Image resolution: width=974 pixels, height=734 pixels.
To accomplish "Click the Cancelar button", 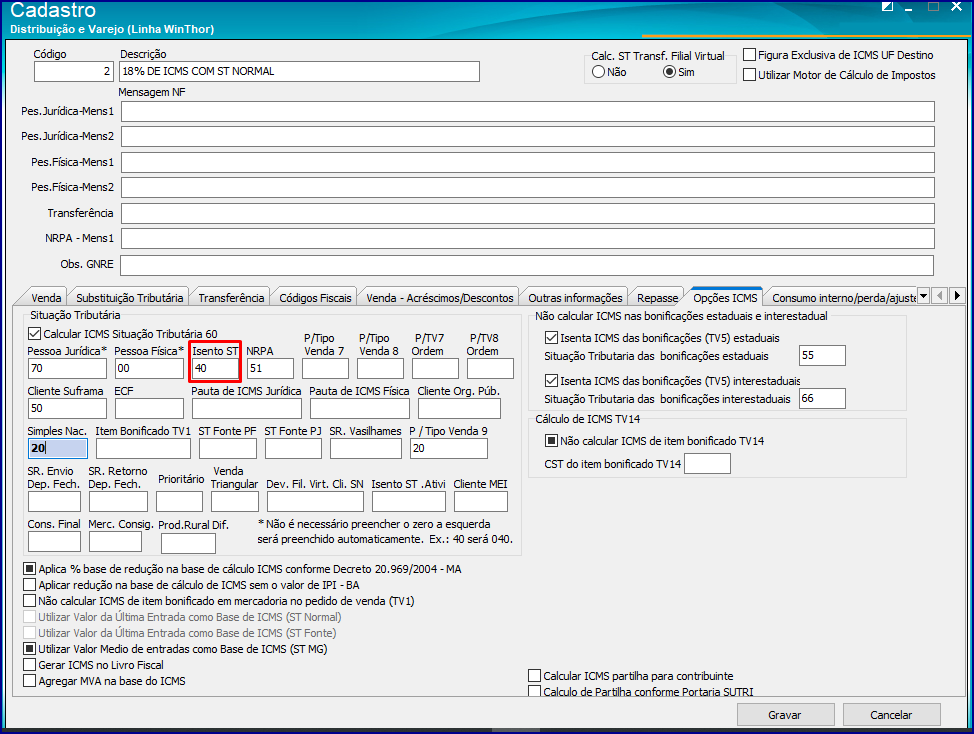I will pos(891,715).
